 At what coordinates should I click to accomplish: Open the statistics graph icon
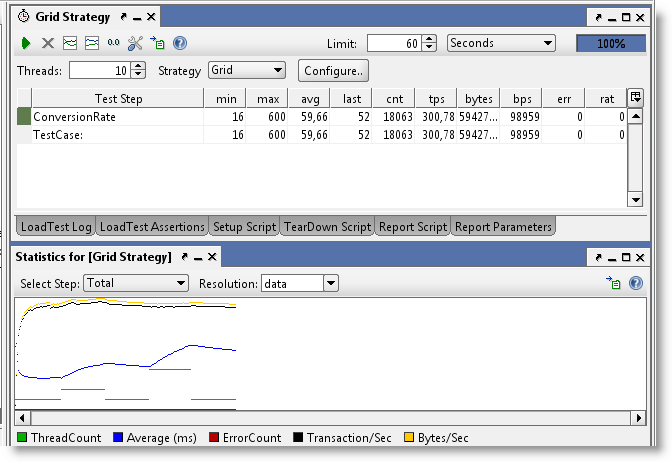pos(70,43)
